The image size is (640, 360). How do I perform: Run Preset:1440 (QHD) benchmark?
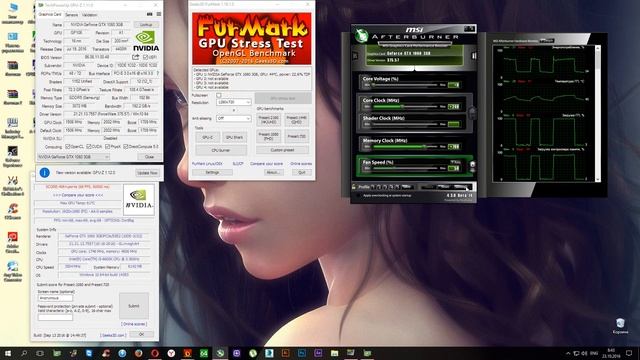click(x=296, y=120)
